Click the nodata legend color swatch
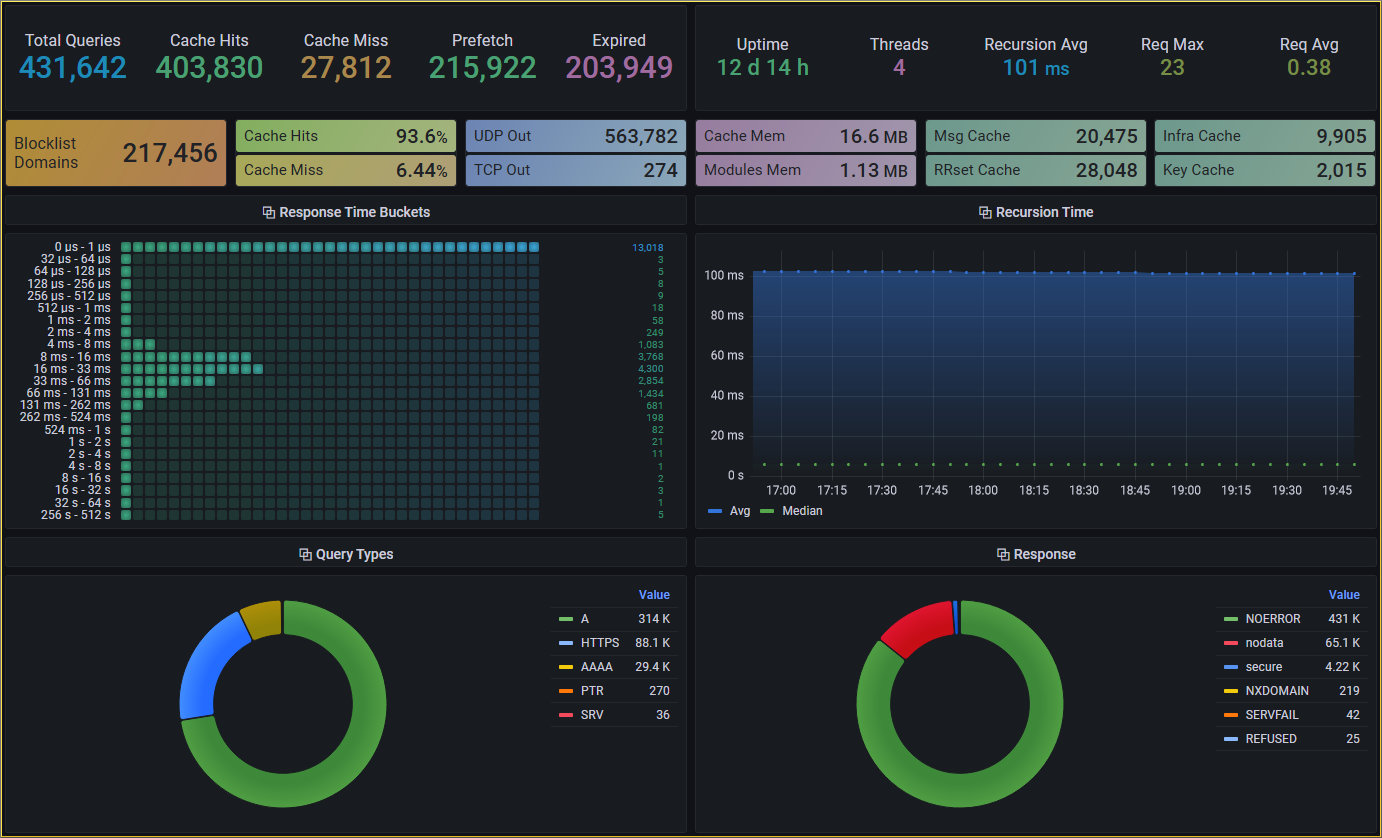 tap(1230, 643)
